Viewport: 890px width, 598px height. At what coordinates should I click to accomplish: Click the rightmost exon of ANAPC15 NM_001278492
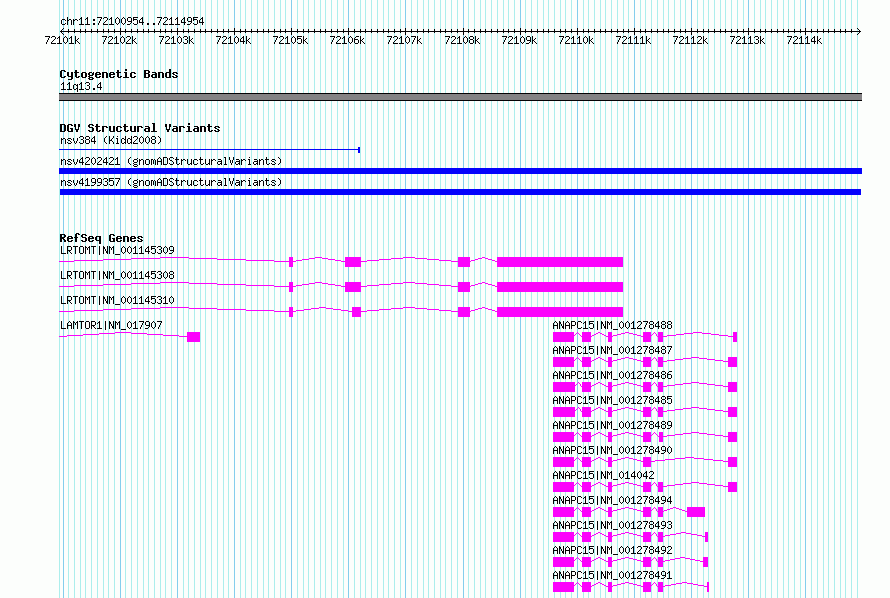pyautogui.click(x=706, y=562)
